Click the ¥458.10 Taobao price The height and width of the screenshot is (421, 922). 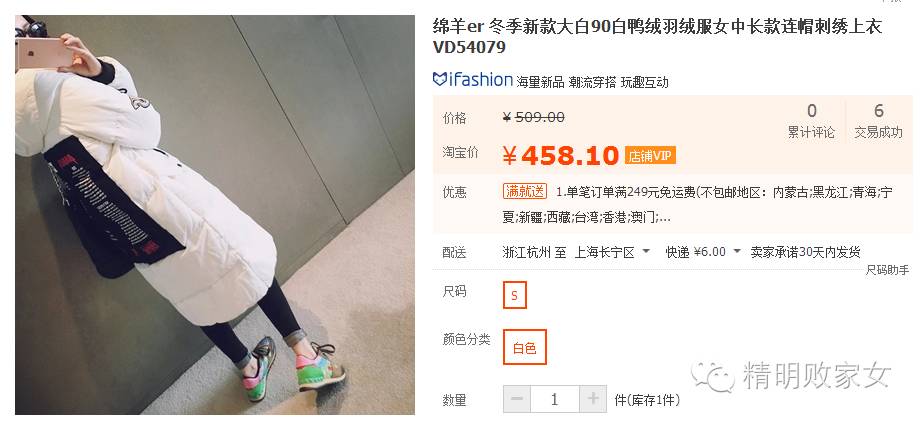coord(560,156)
